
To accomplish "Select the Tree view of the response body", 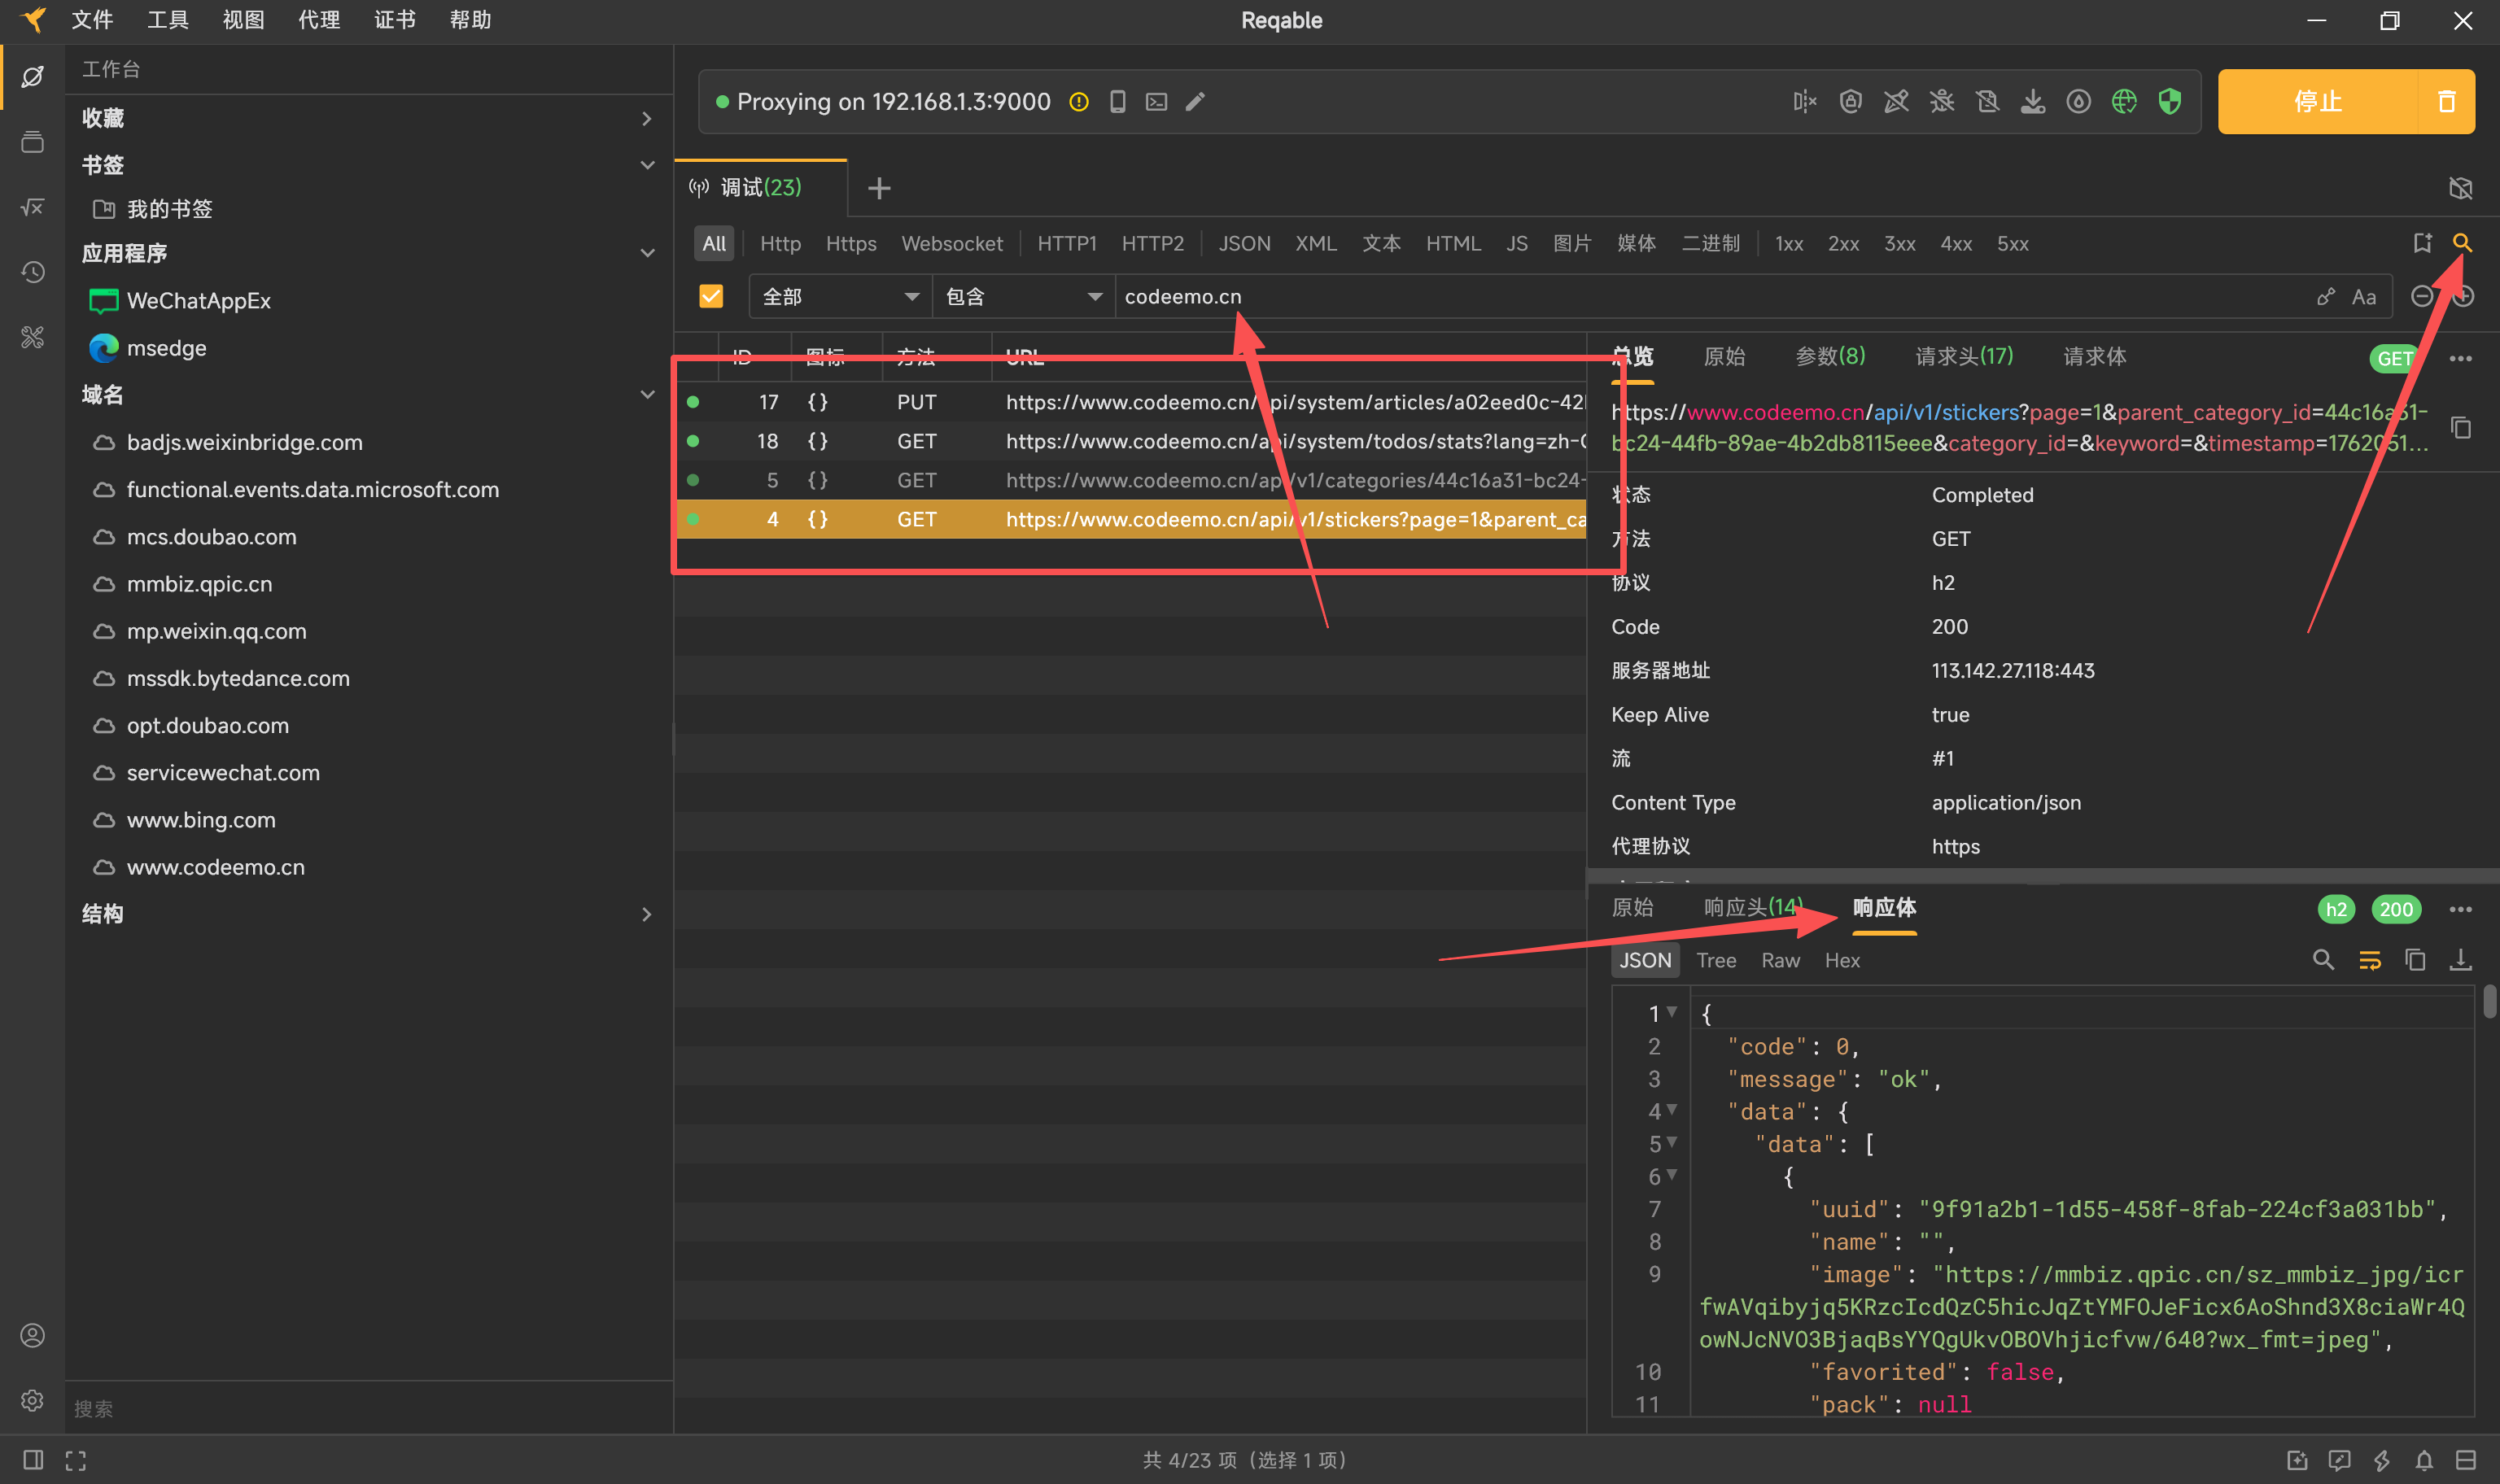I will [1716, 960].
